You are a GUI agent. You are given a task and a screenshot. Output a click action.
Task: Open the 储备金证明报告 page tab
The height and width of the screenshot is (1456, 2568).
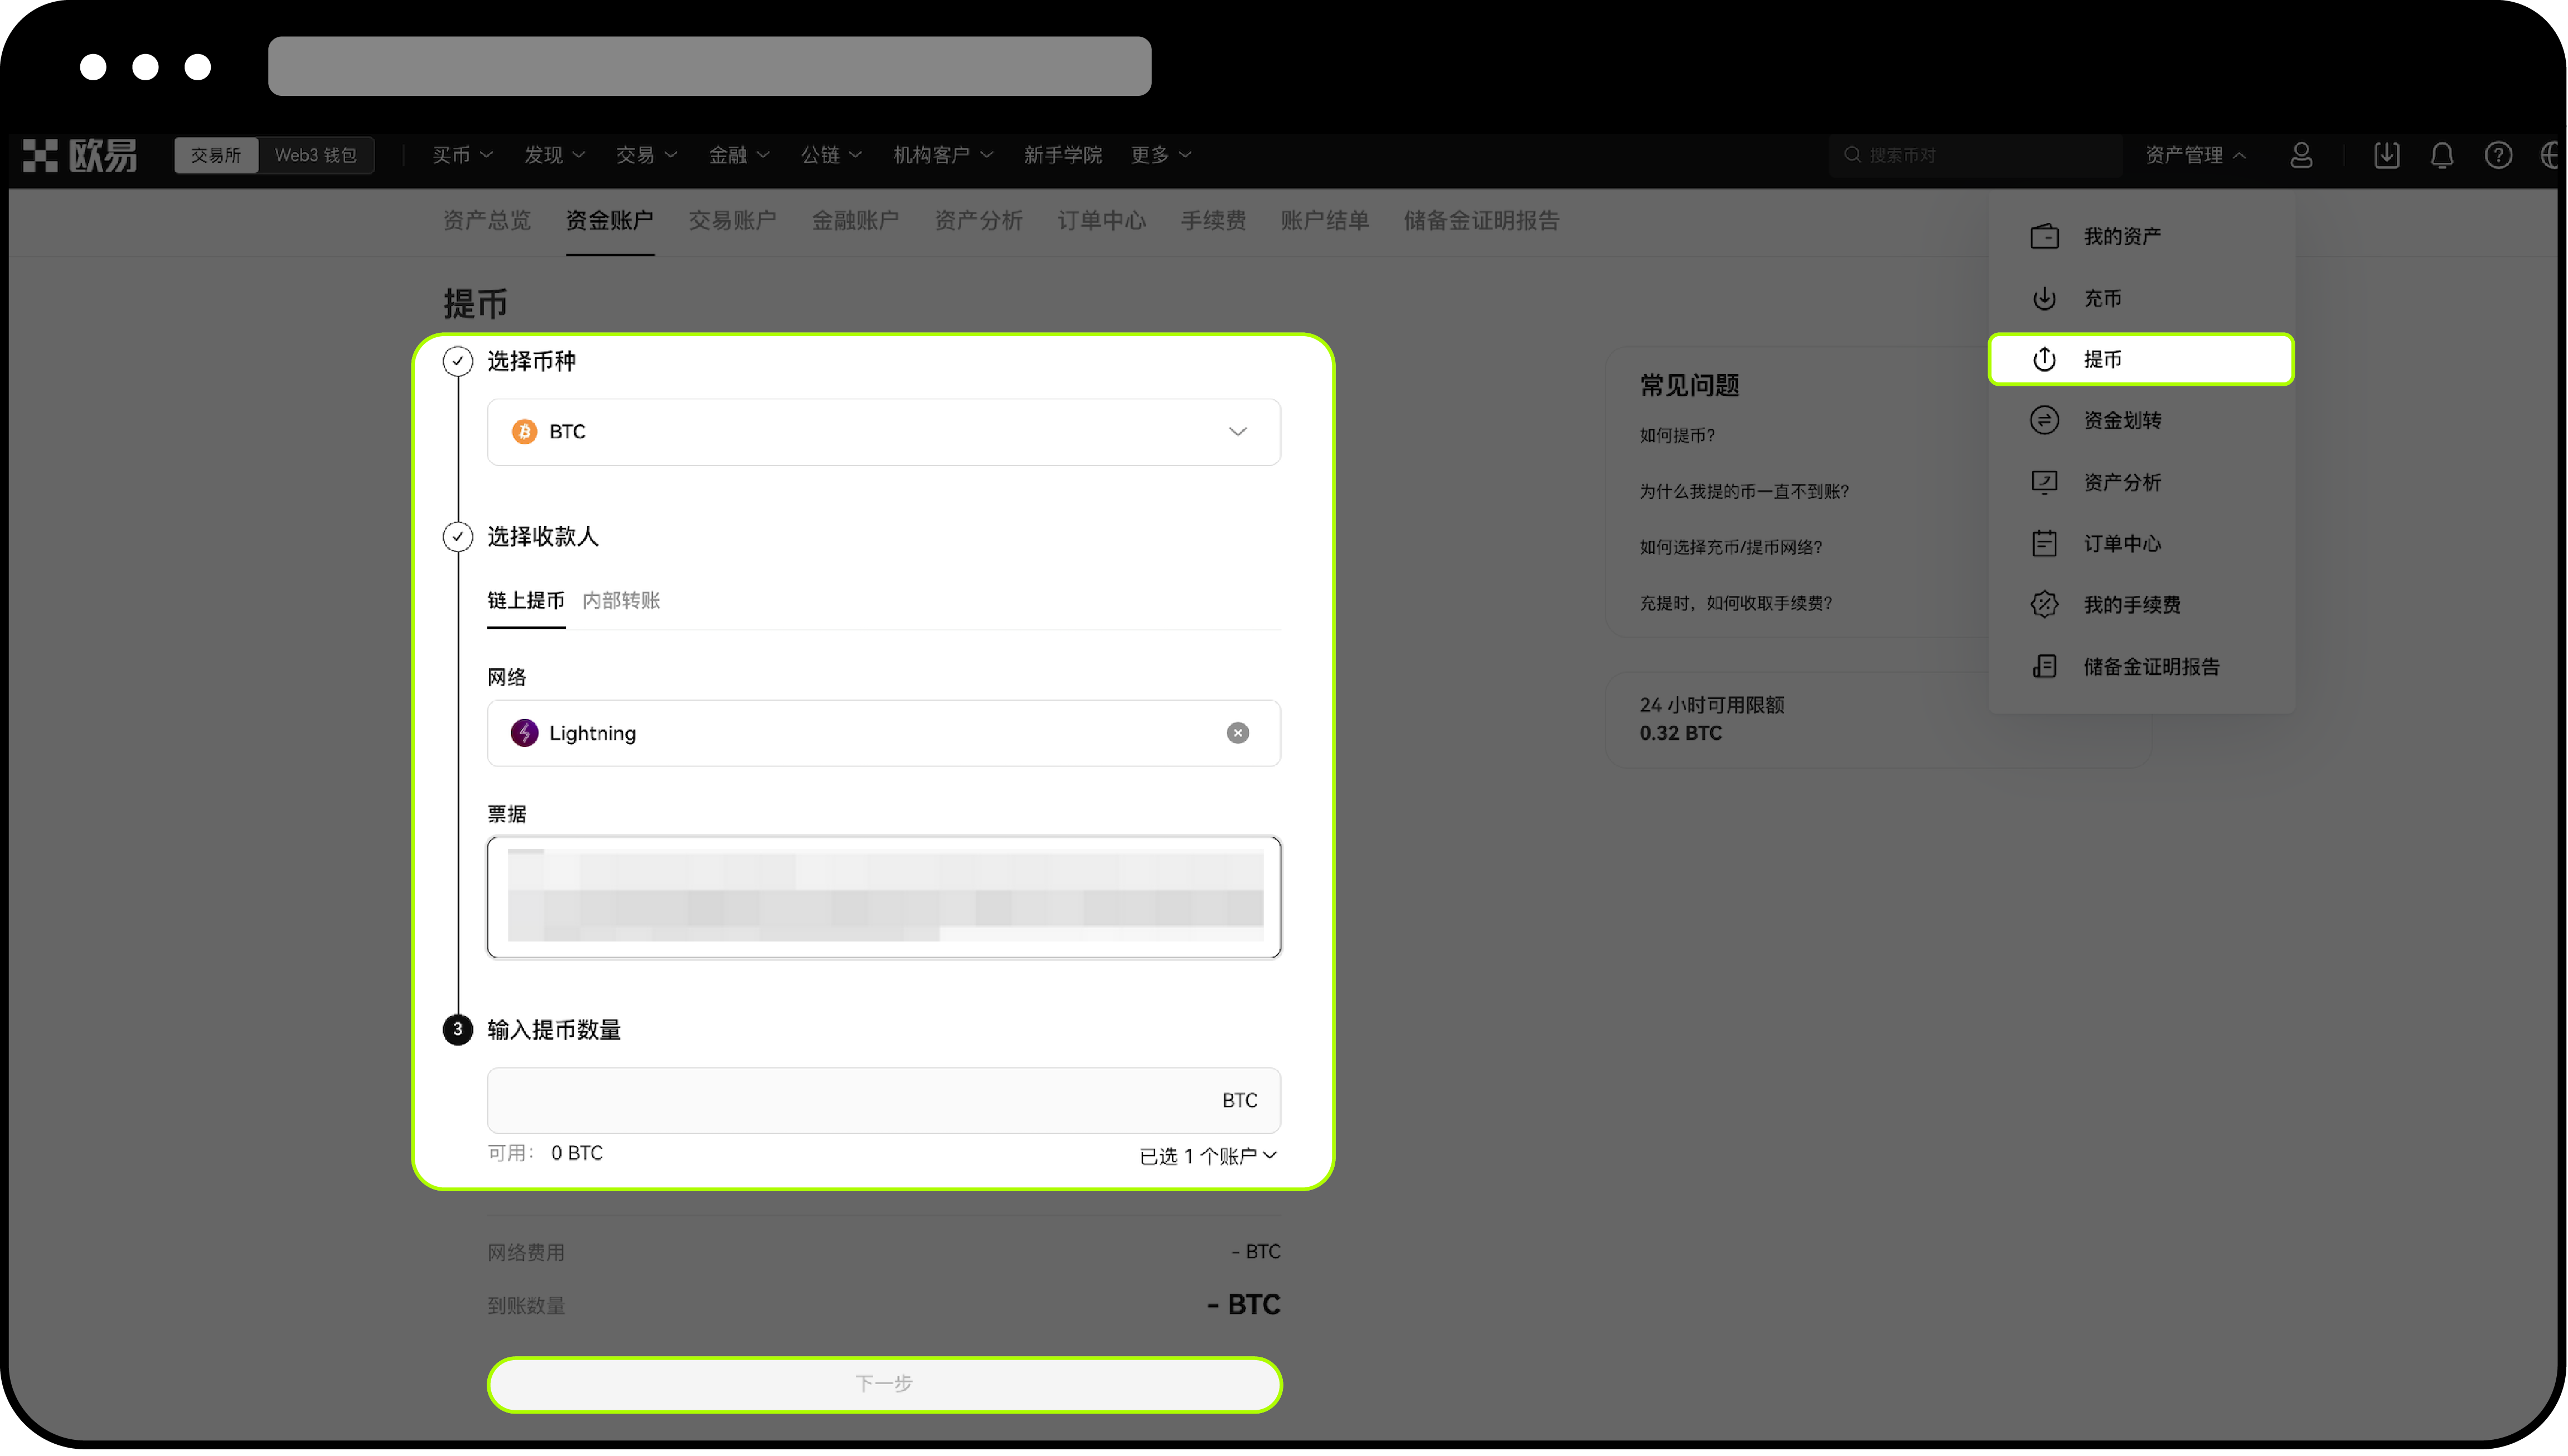click(1481, 221)
